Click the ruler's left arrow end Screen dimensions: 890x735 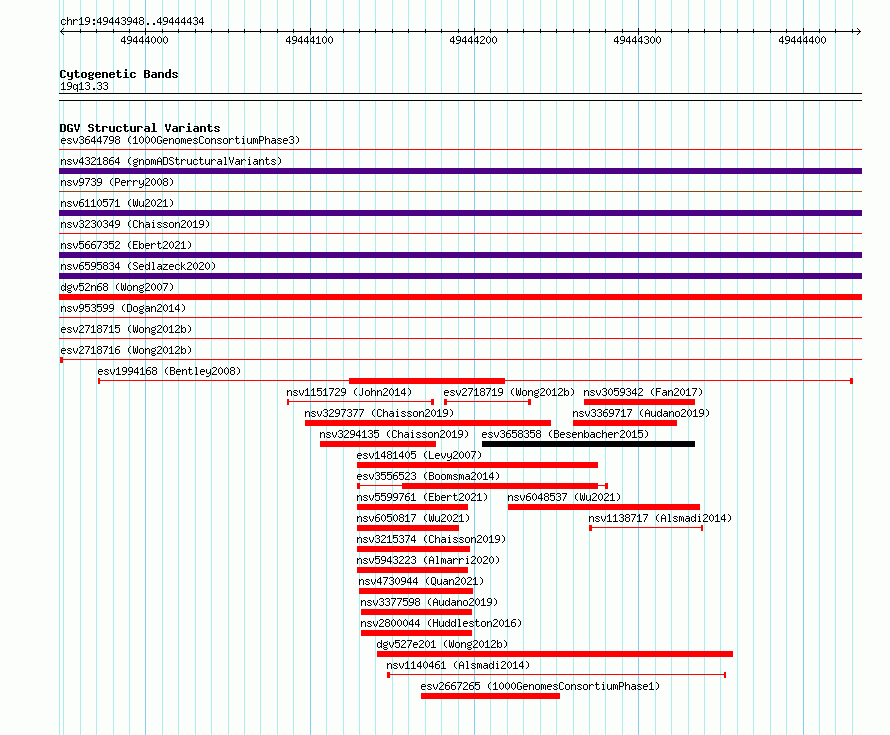point(62,31)
